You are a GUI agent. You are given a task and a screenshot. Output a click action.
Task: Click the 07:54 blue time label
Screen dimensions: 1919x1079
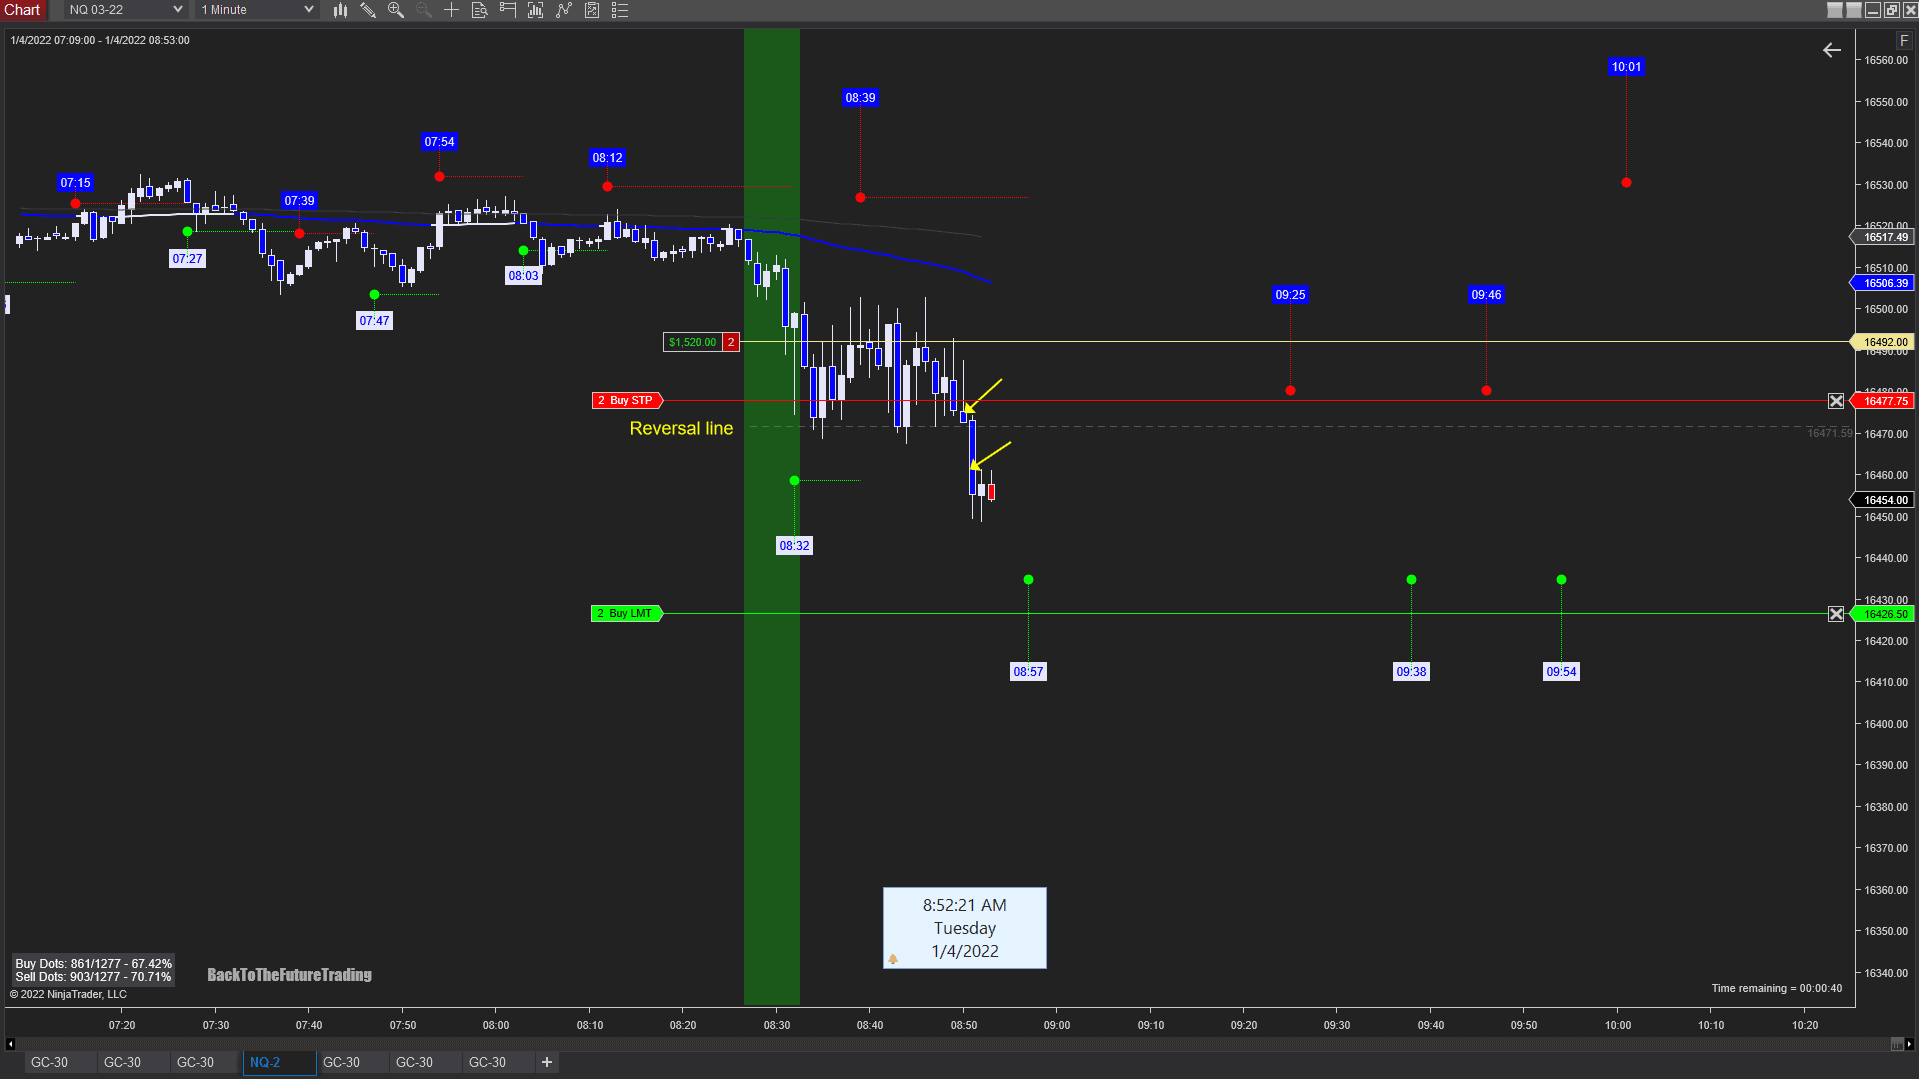pyautogui.click(x=439, y=142)
